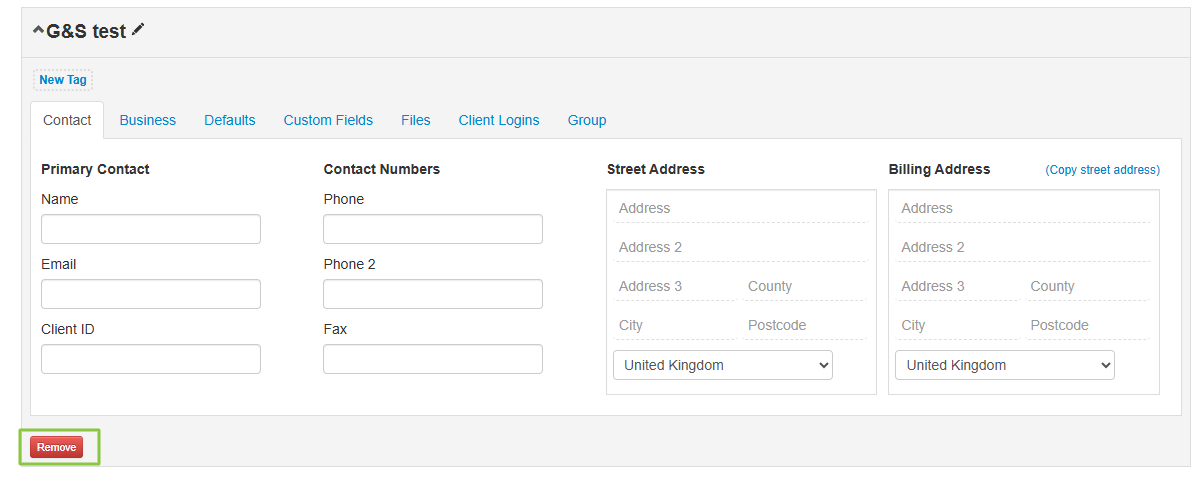Go to the Custom Fields tab
This screenshot has height=482, width=1195.
328,120
